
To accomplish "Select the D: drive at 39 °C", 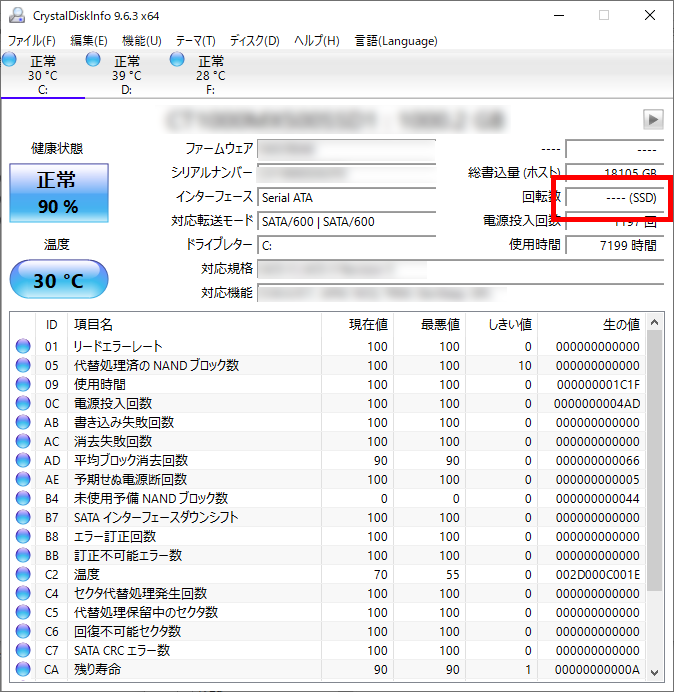I will click(127, 75).
